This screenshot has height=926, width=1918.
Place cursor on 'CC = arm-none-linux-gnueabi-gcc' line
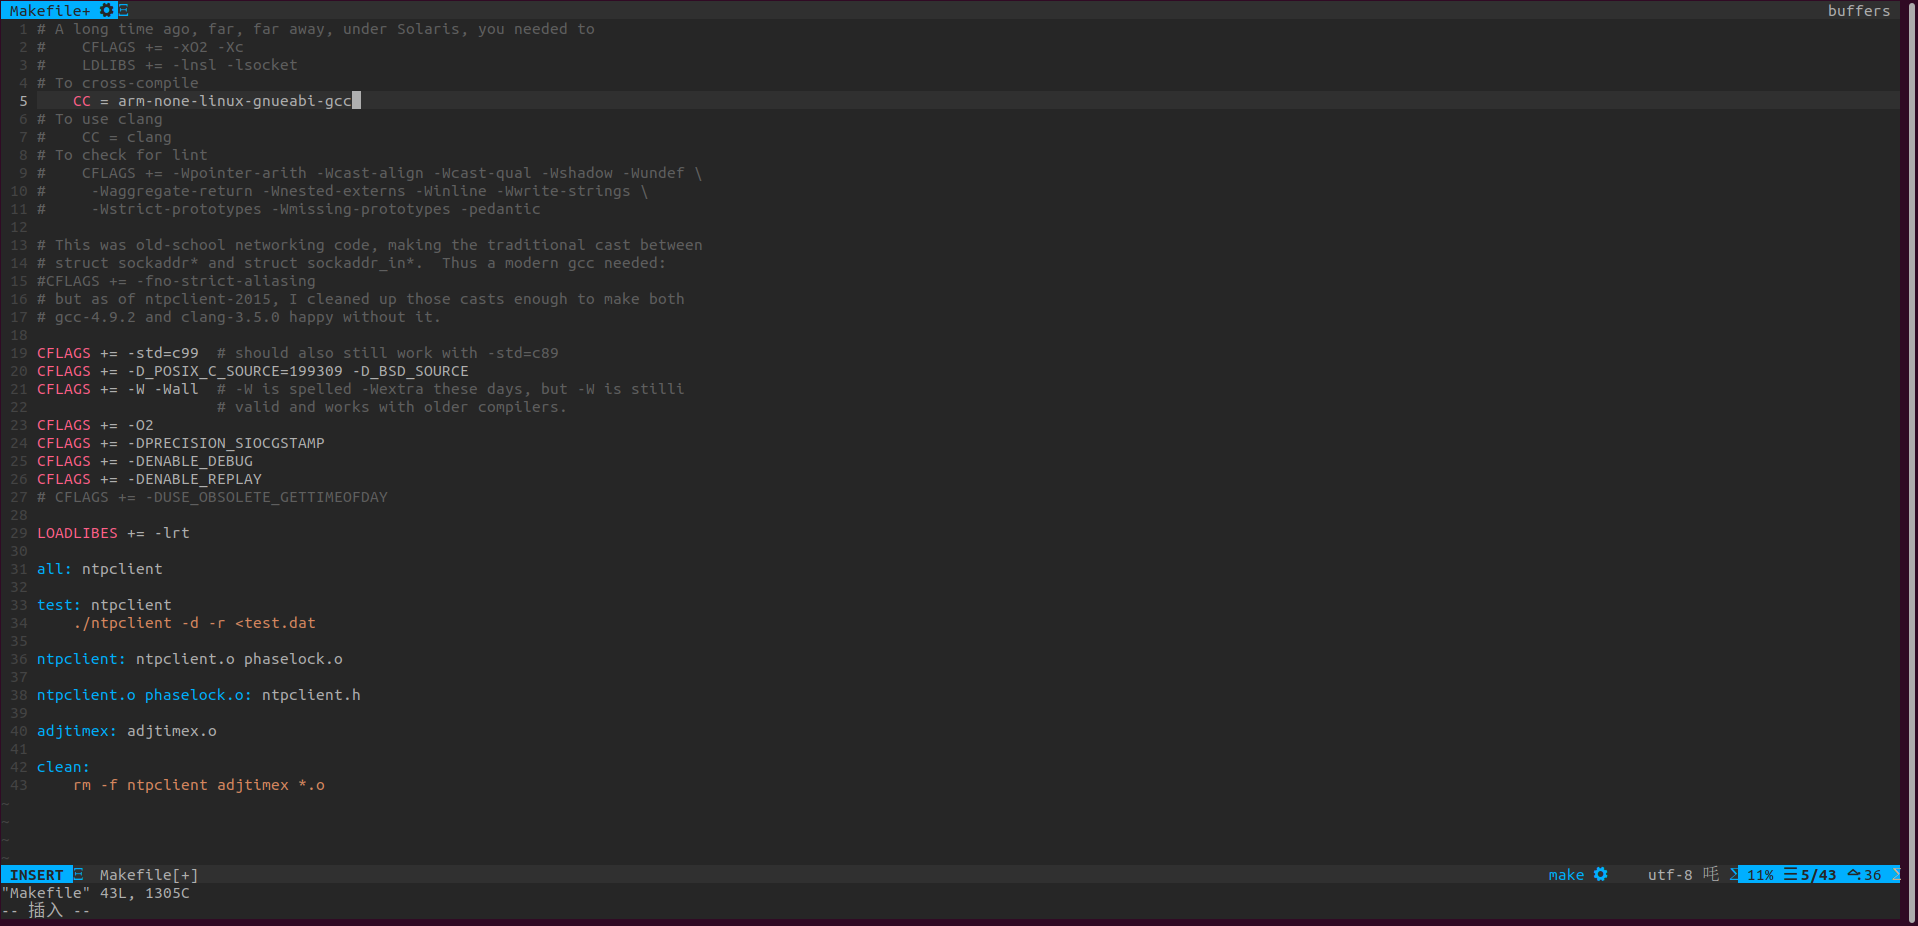click(212, 100)
